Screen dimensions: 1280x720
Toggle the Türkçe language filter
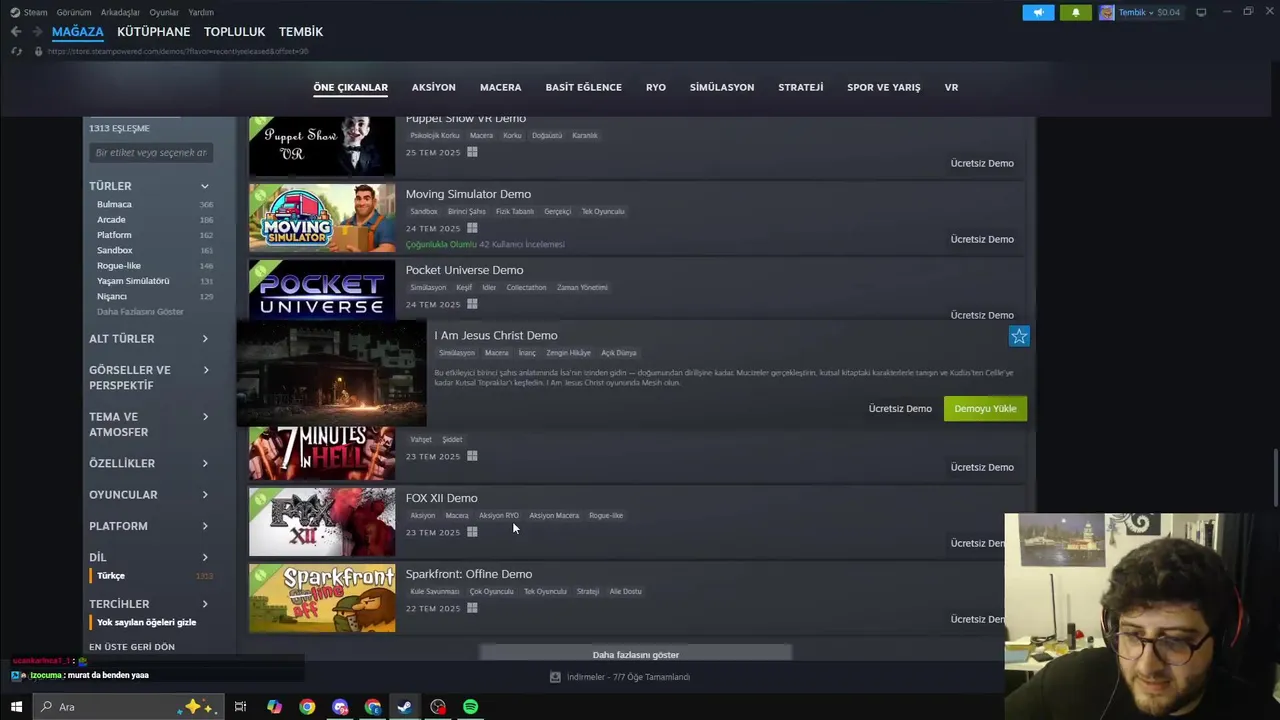(111, 576)
